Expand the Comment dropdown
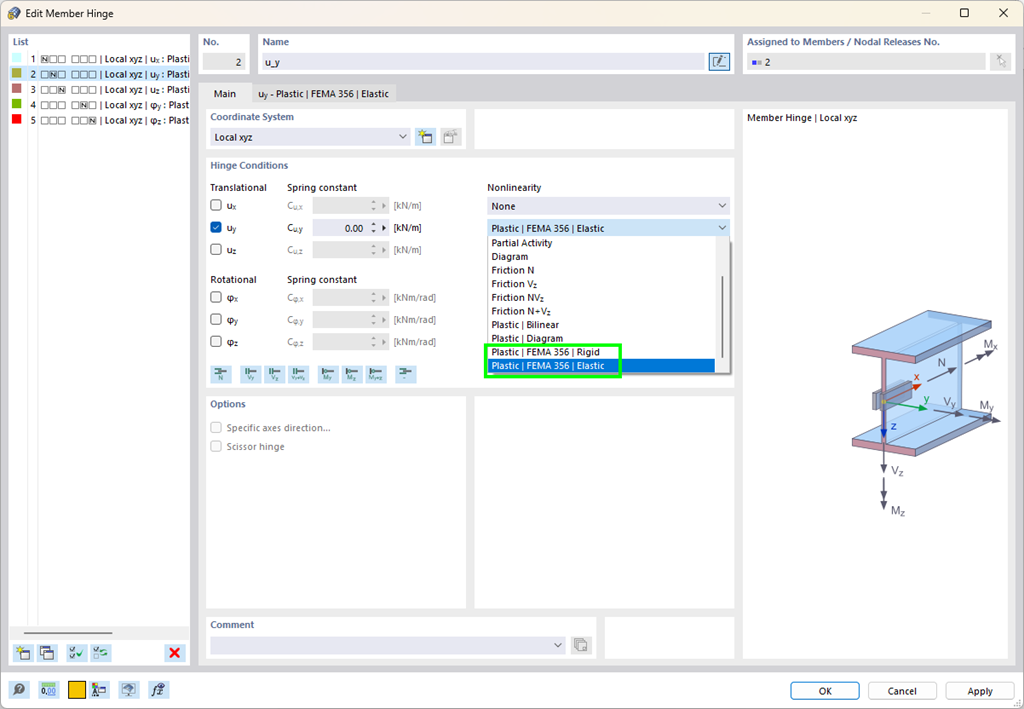The width and height of the screenshot is (1024, 709). pyautogui.click(x=559, y=645)
